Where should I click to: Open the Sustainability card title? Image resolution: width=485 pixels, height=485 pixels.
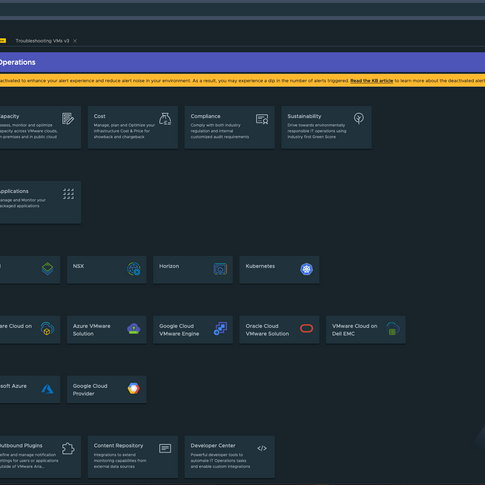pos(304,116)
